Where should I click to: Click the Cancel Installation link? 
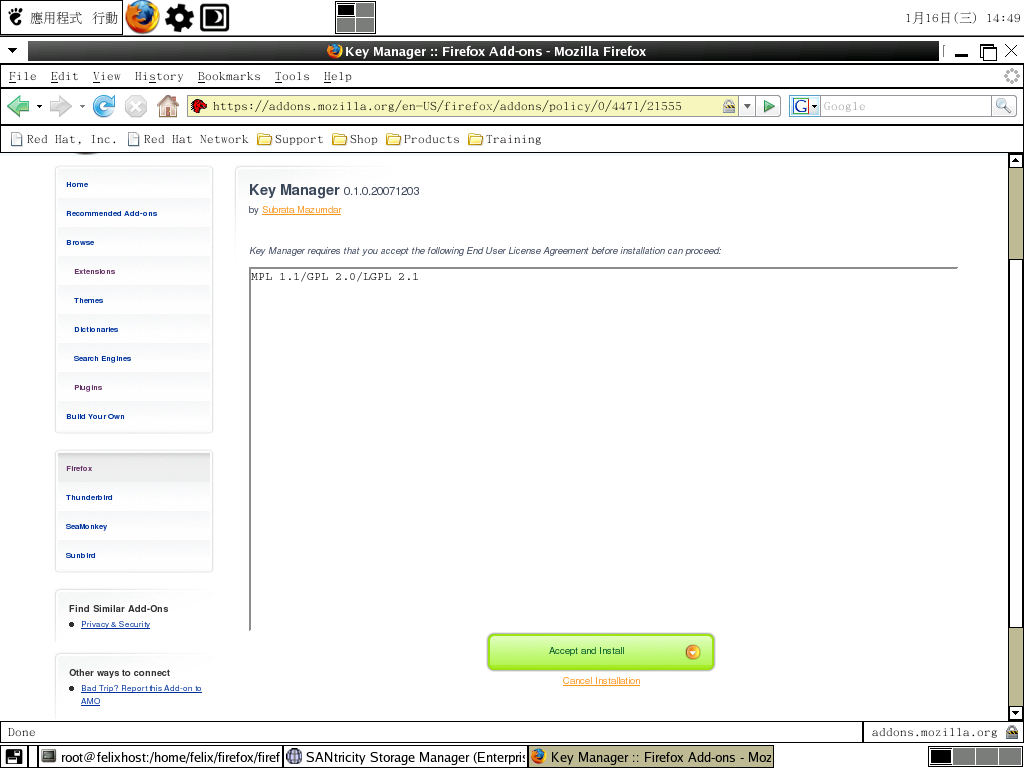(601, 680)
